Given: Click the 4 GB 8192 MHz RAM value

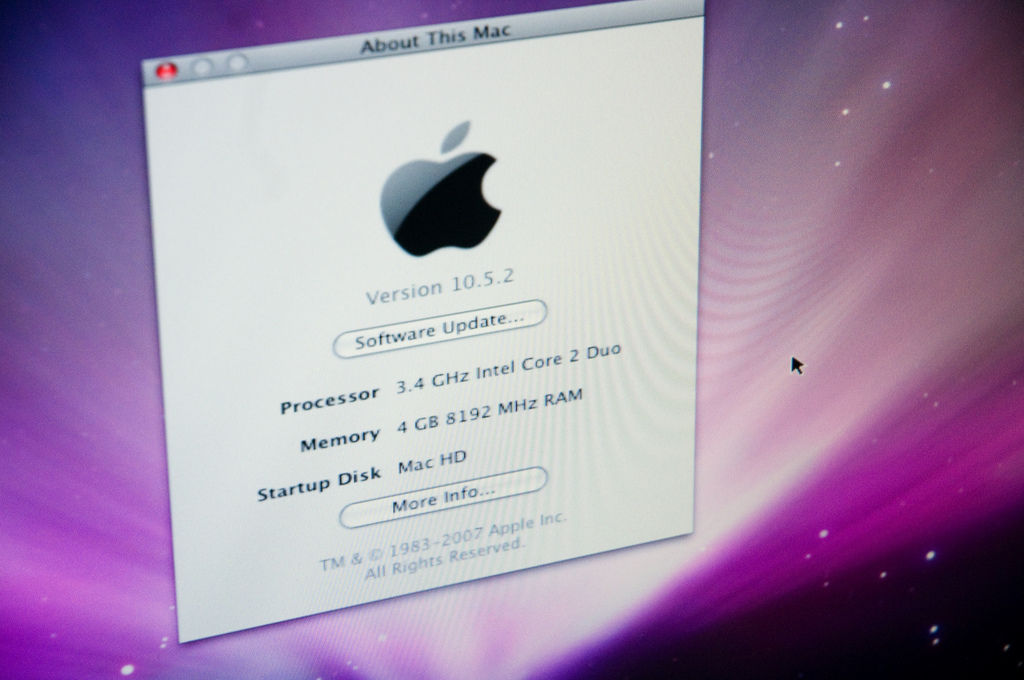Looking at the screenshot, I should [x=490, y=411].
